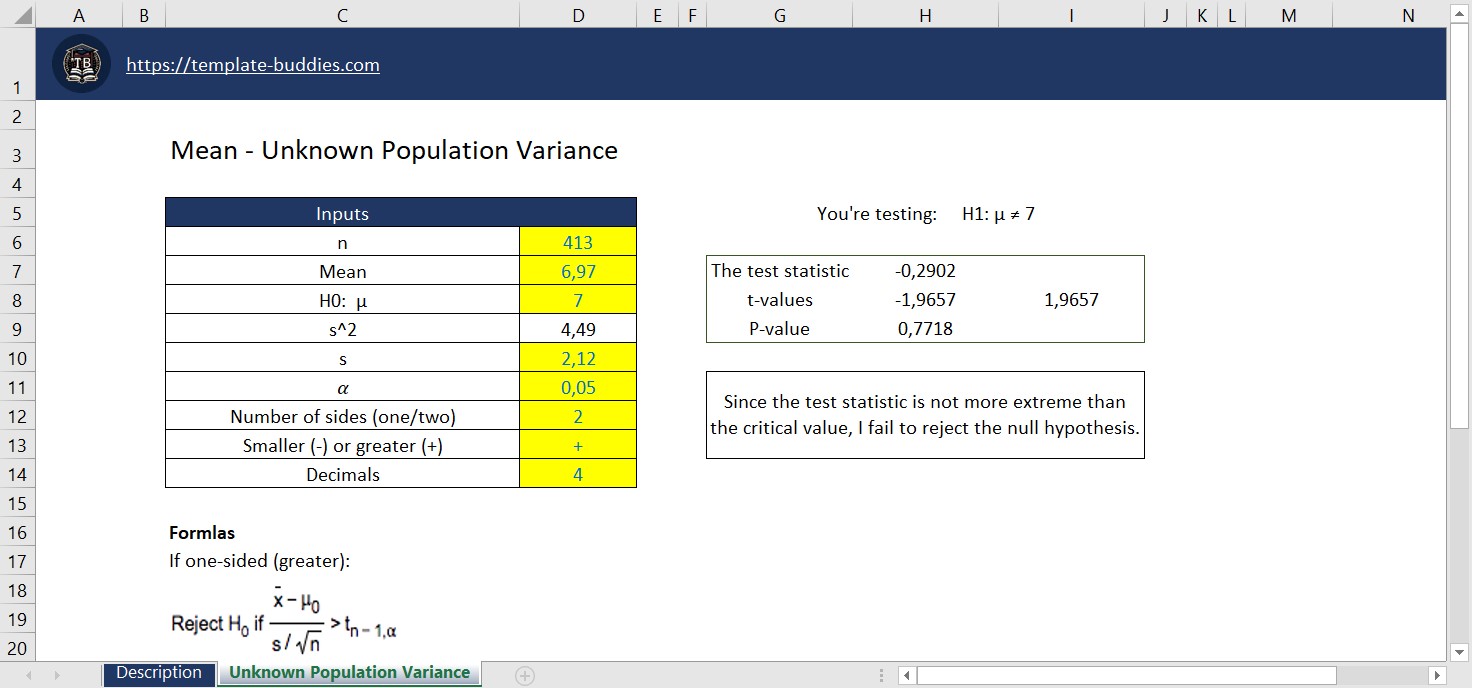Click the vertical scrollbar up arrow
Image resolution: width=1472 pixels, height=688 pixels.
(1458, 13)
